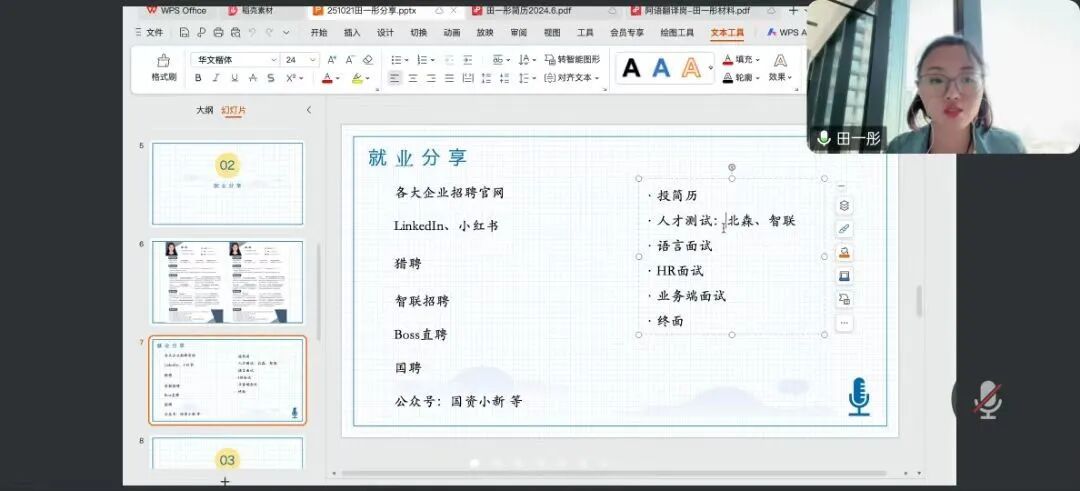Toggle italic text formatting
The height and width of the screenshot is (491, 1080).
[x=216, y=78]
